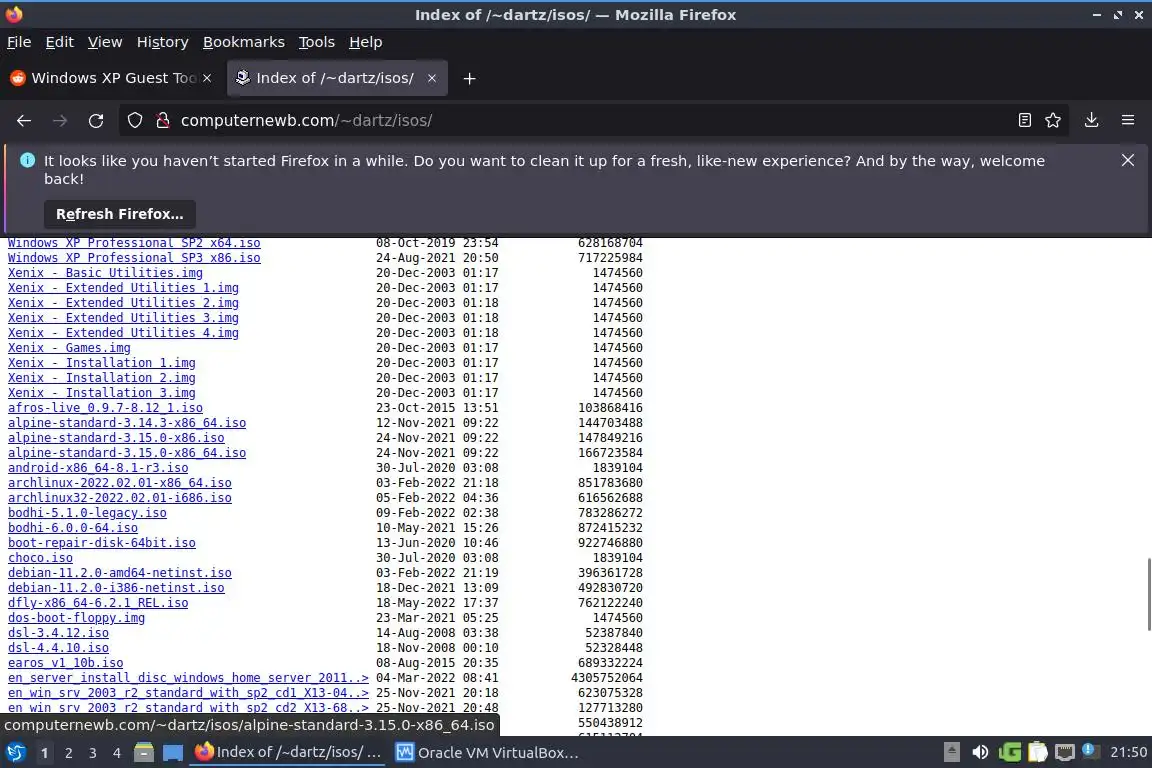Open the LXQt start menu
Viewport: 1152px width, 768px height.
15,753
